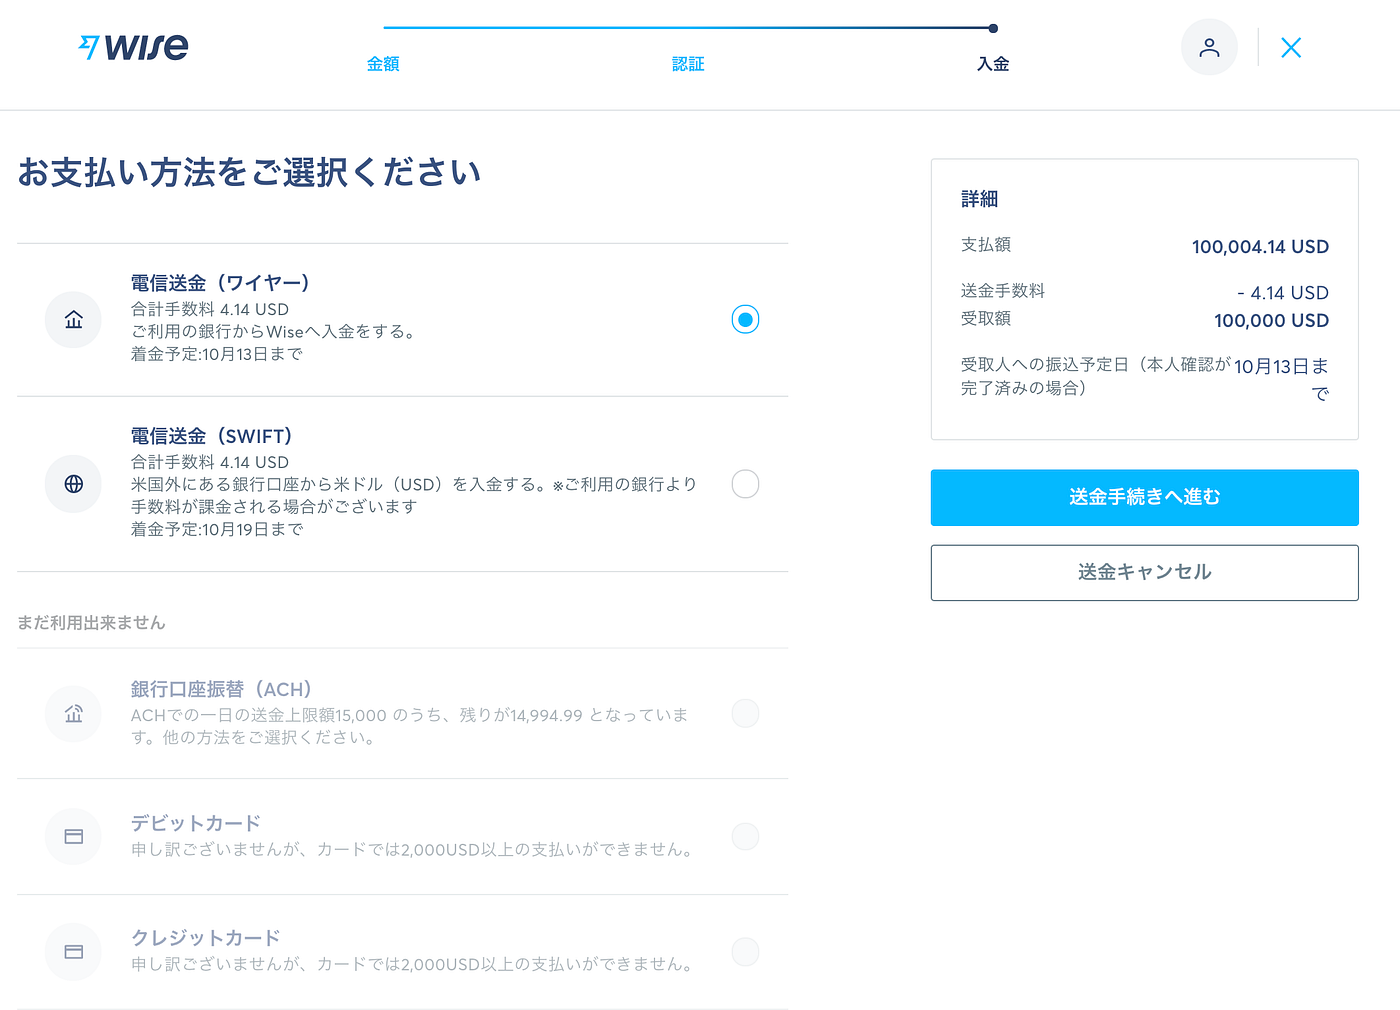Click the デビットカード title

click(x=196, y=823)
